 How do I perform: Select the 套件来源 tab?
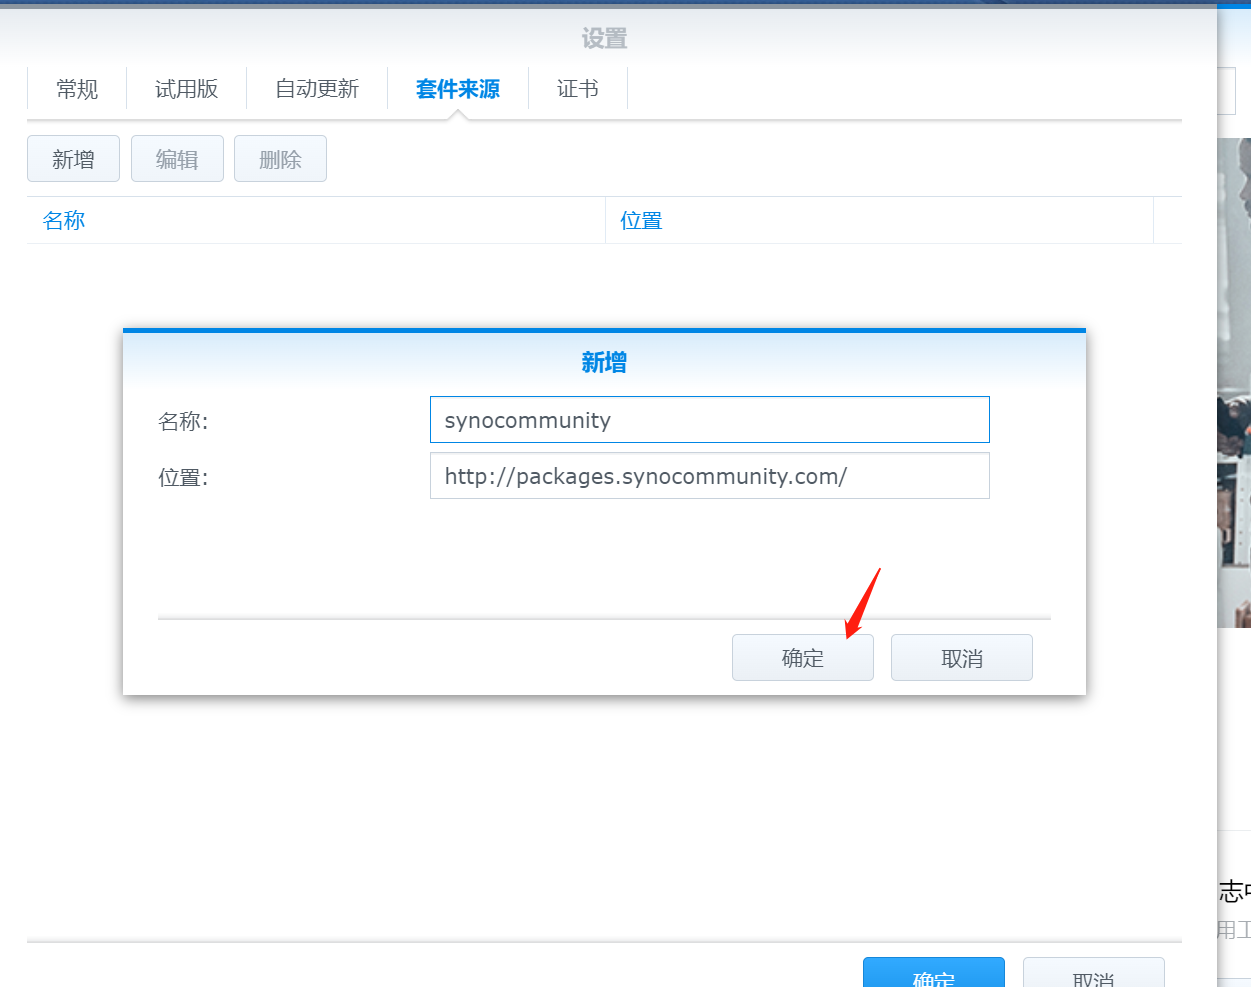click(x=458, y=89)
